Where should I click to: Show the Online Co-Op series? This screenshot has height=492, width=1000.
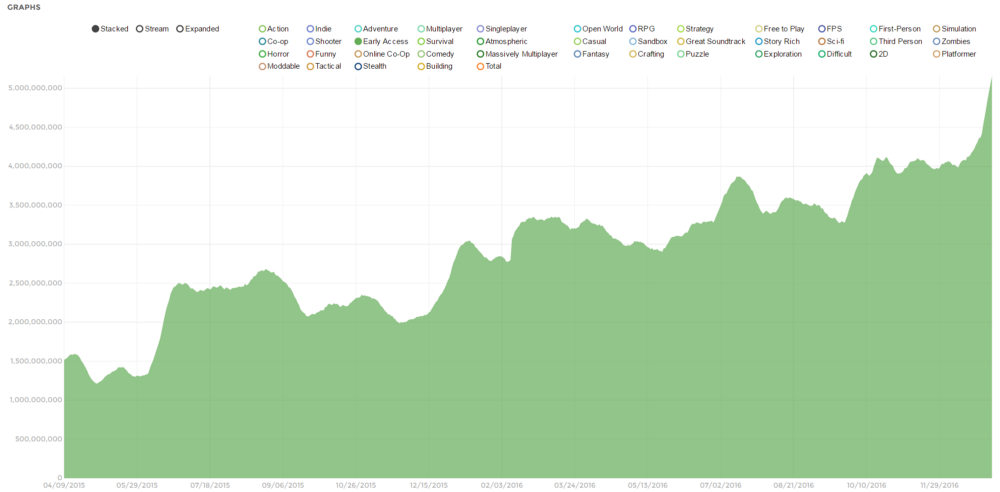click(x=381, y=54)
